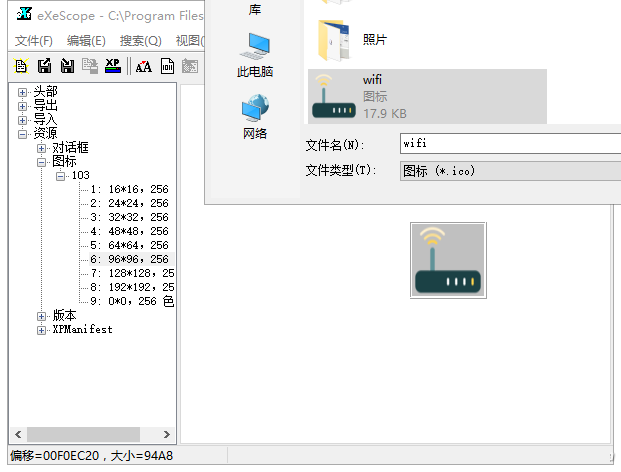
Task: Collapse the 图标 tree node
Action: click(x=41, y=162)
